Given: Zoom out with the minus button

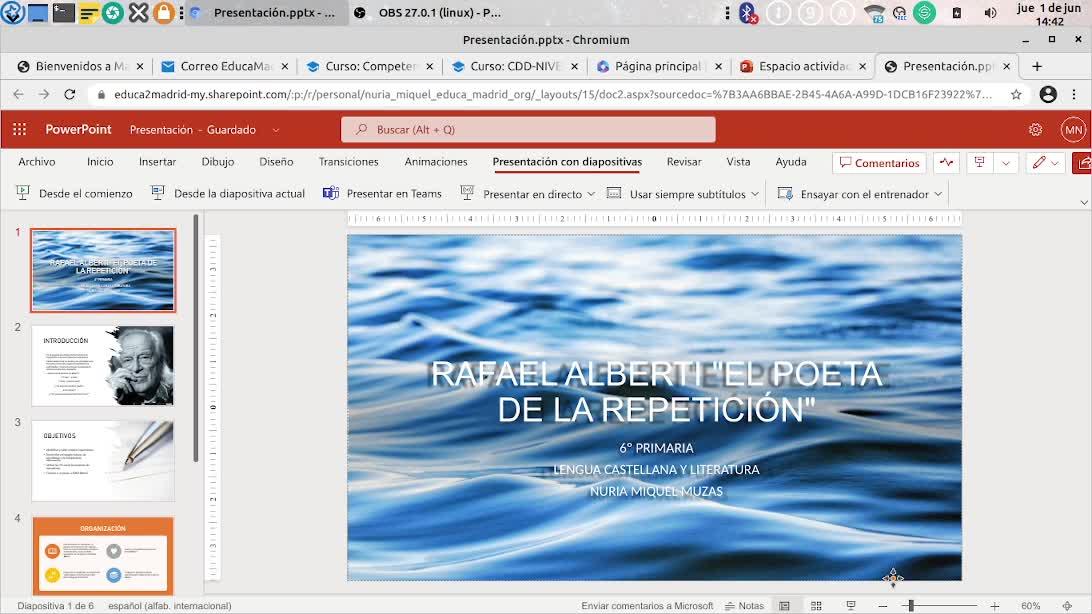Looking at the screenshot, I should point(882,606).
